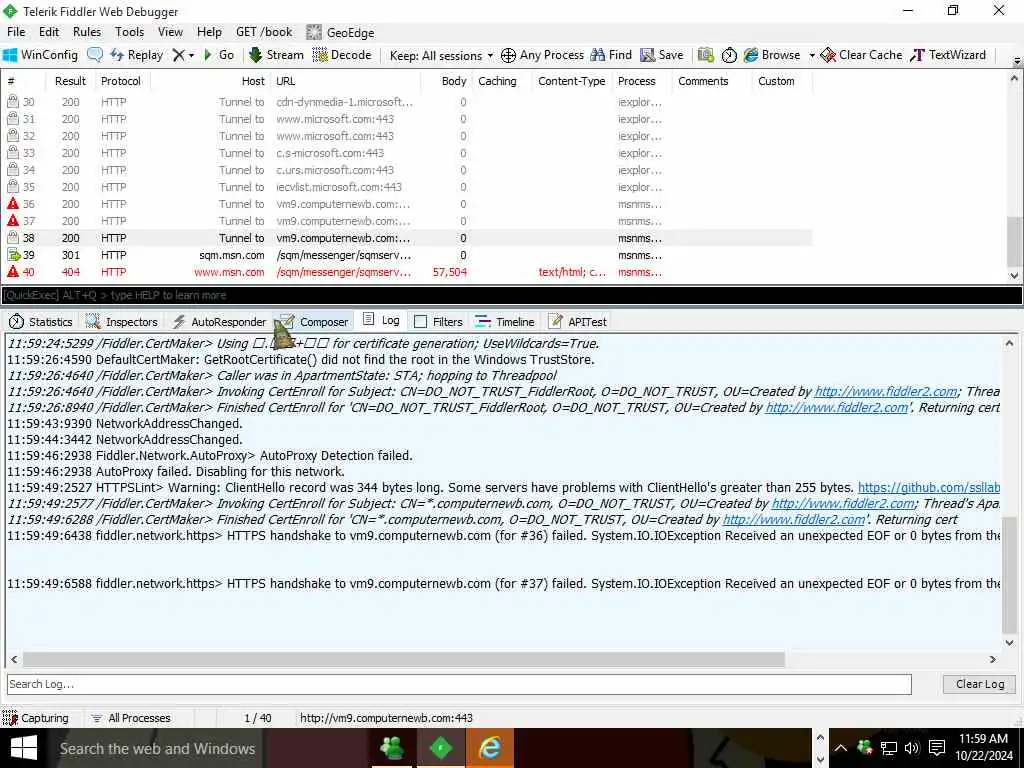Open Keep: All sessions dropdown
Image resolution: width=1024 pixels, height=768 pixels.
pyautogui.click(x=441, y=56)
